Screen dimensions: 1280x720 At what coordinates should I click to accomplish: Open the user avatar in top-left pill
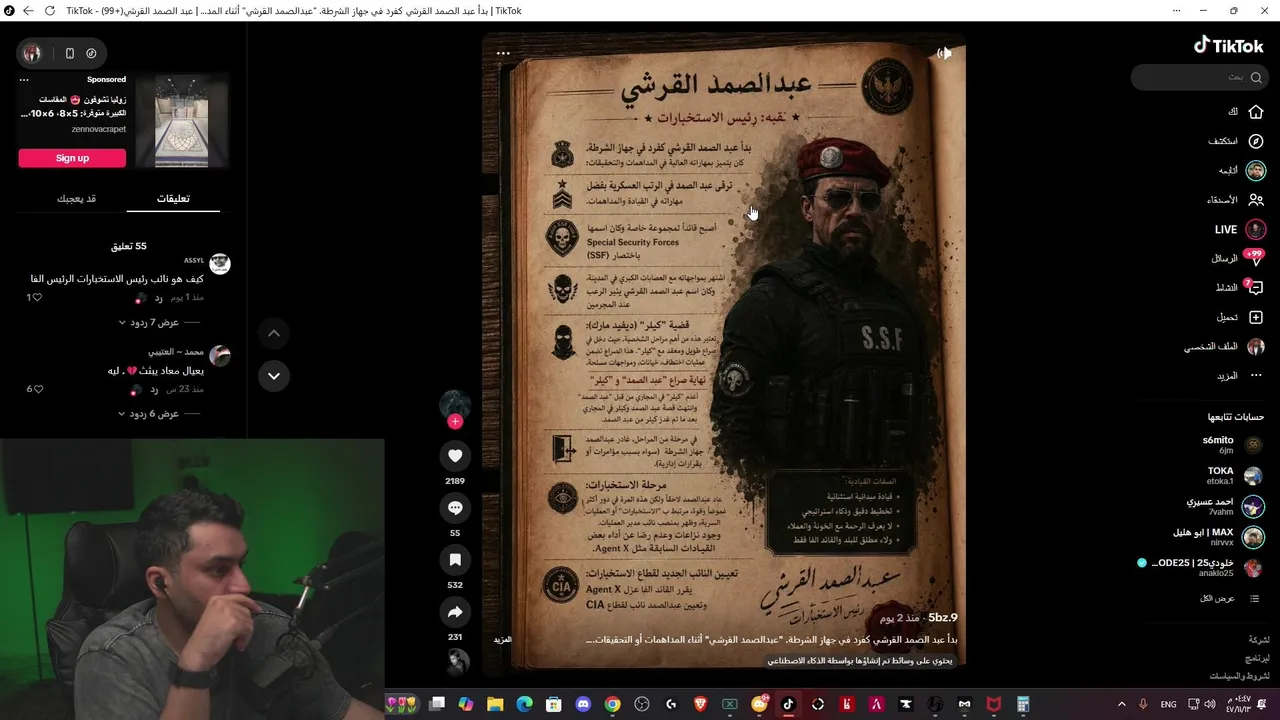tap(32, 53)
